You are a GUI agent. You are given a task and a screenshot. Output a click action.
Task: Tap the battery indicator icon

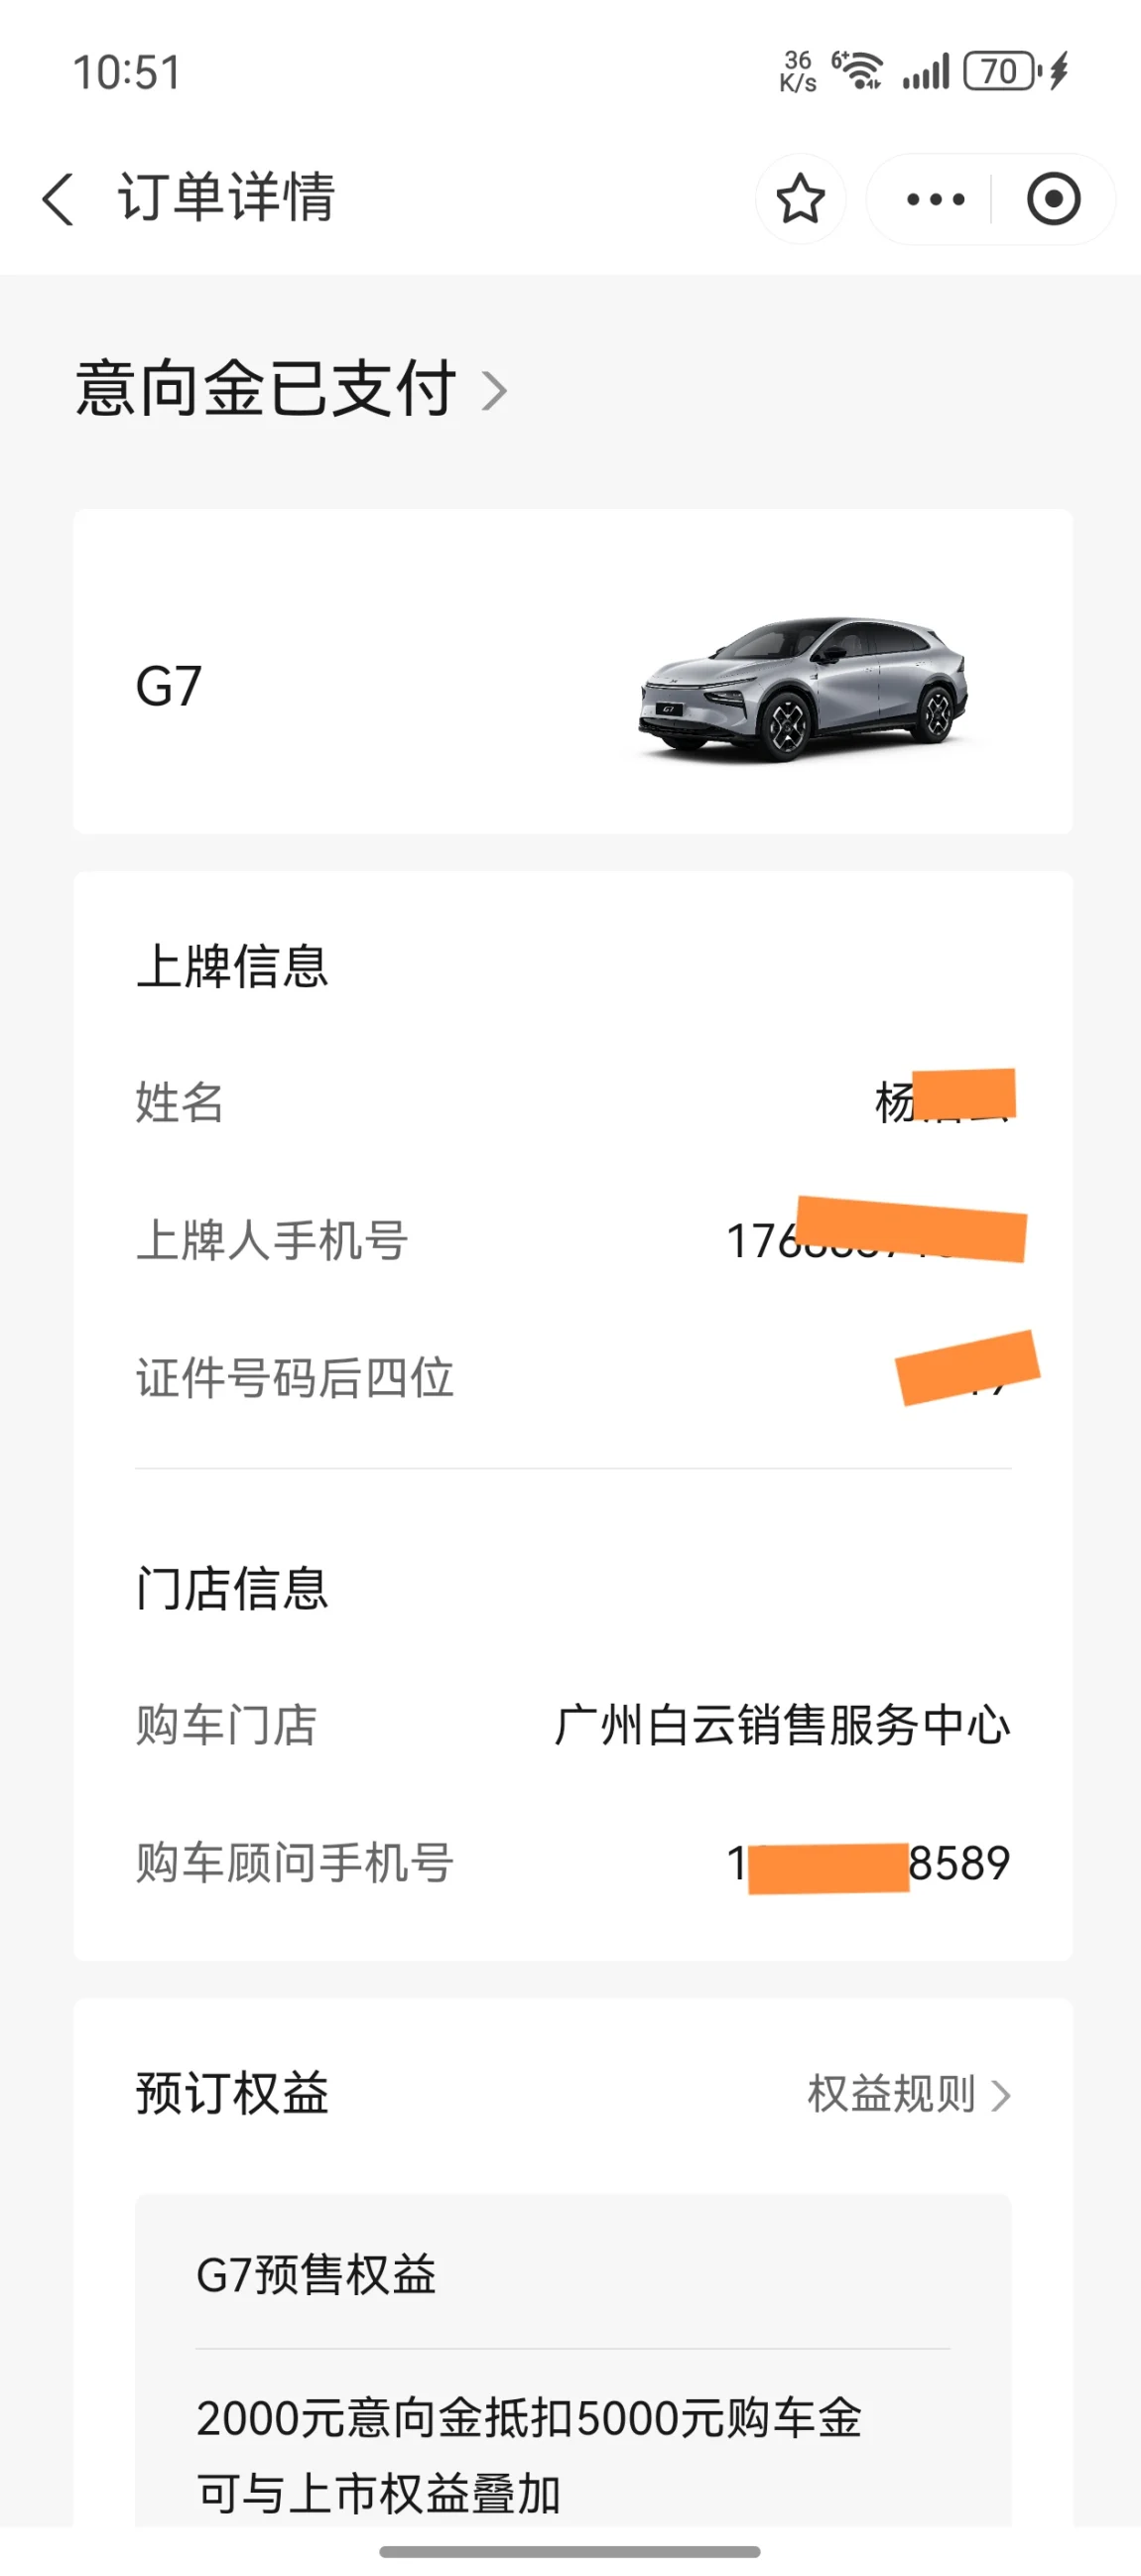pyautogui.click(x=1001, y=72)
